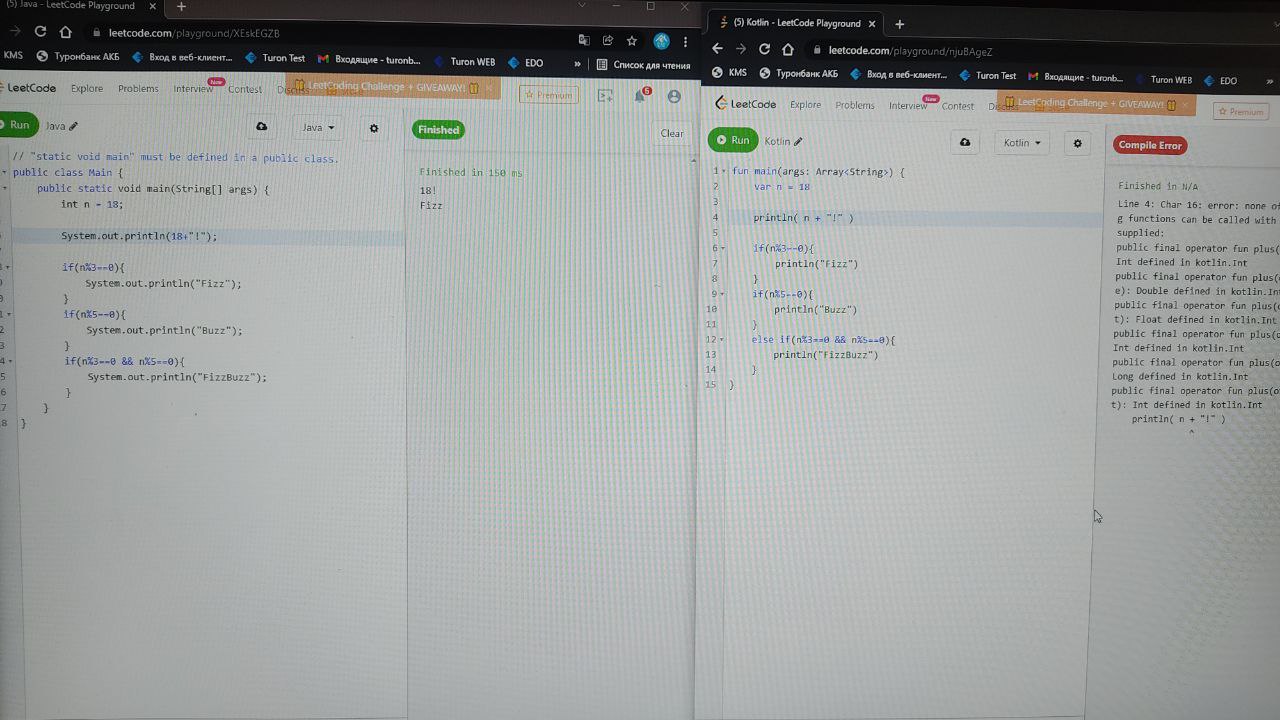Open Turon Test bookmark in Java window

tap(276, 58)
